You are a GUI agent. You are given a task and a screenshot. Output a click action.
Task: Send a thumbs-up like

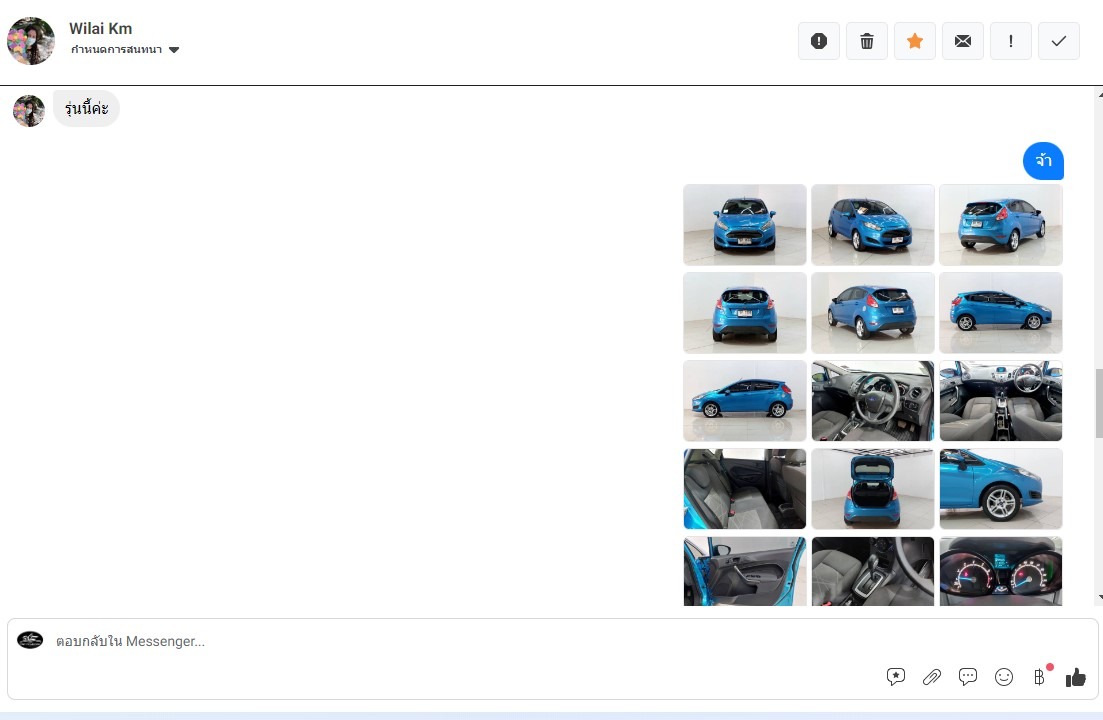[1076, 677]
